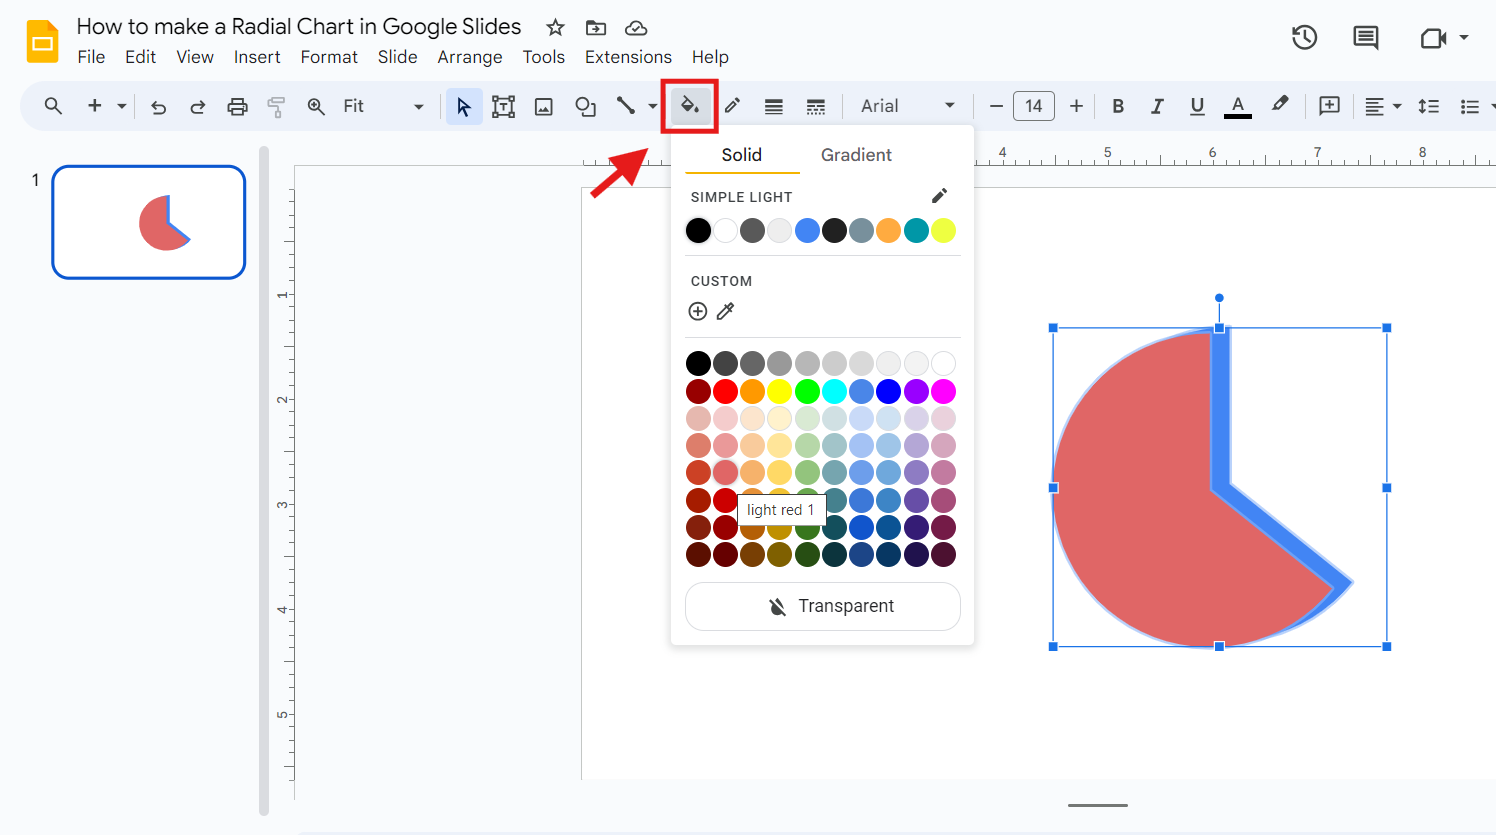
Task: Select the Solid fill tab
Action: [x=742, y=155]
